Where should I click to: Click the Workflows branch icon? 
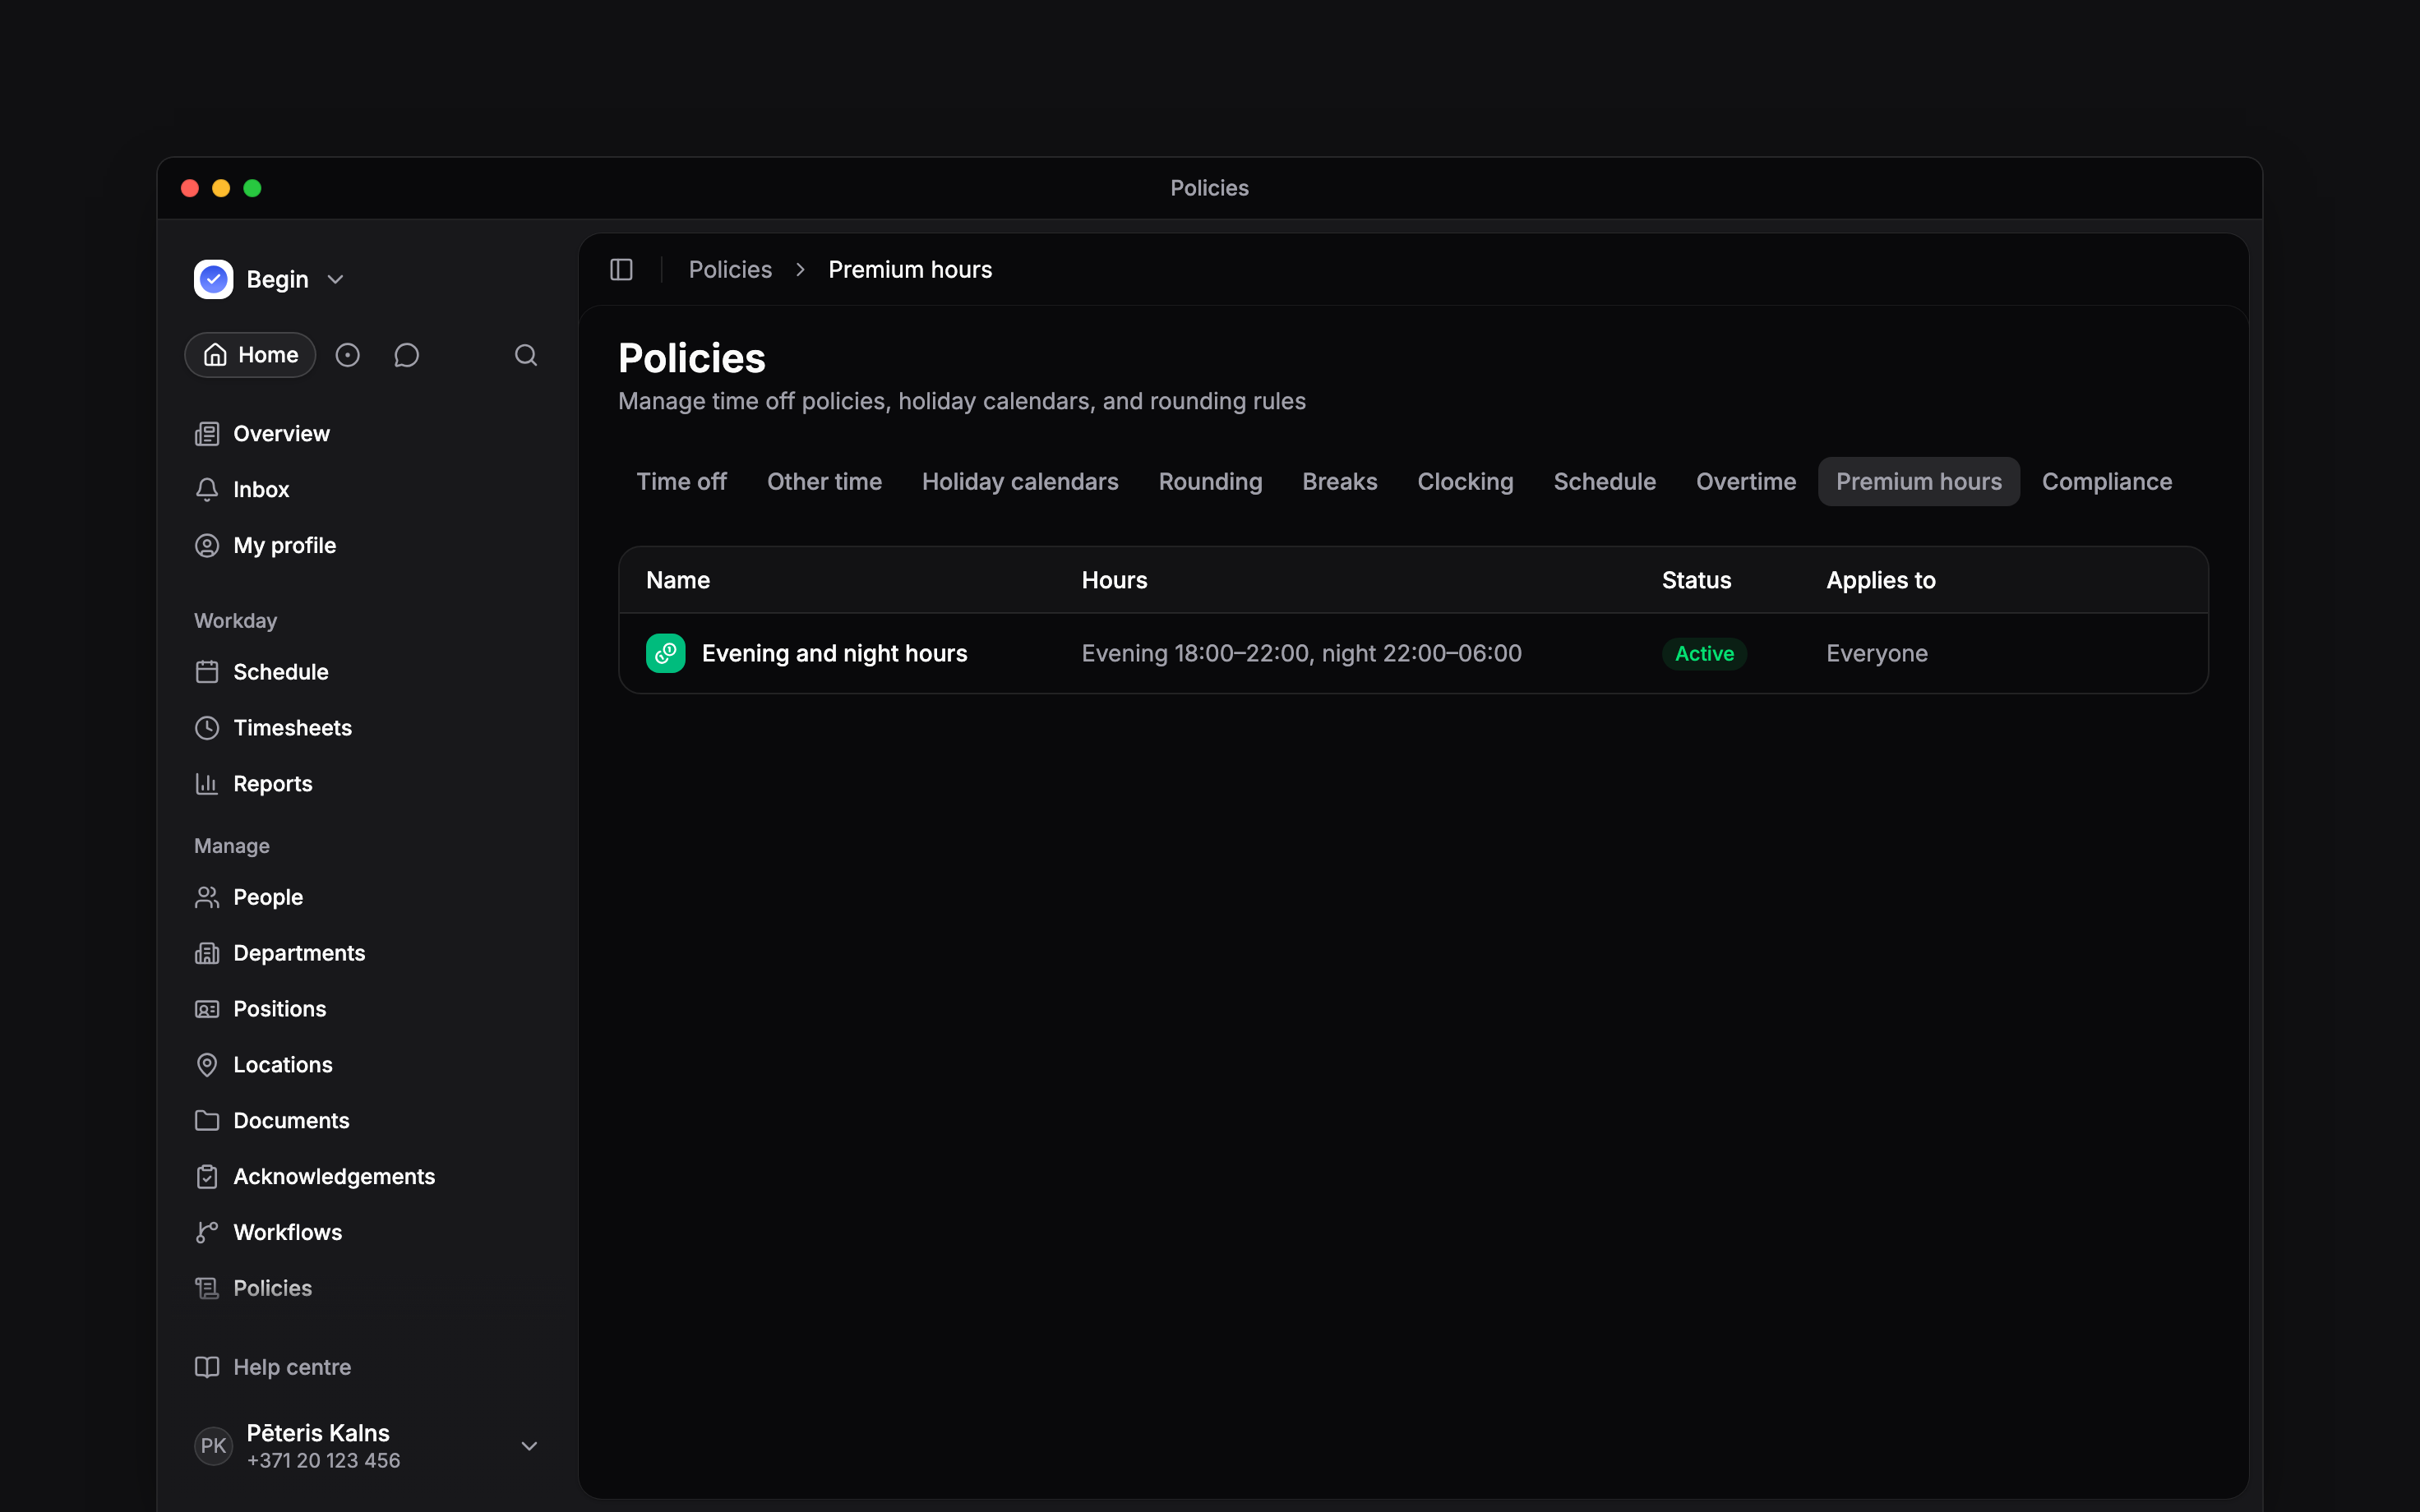tap(207, 1233)
